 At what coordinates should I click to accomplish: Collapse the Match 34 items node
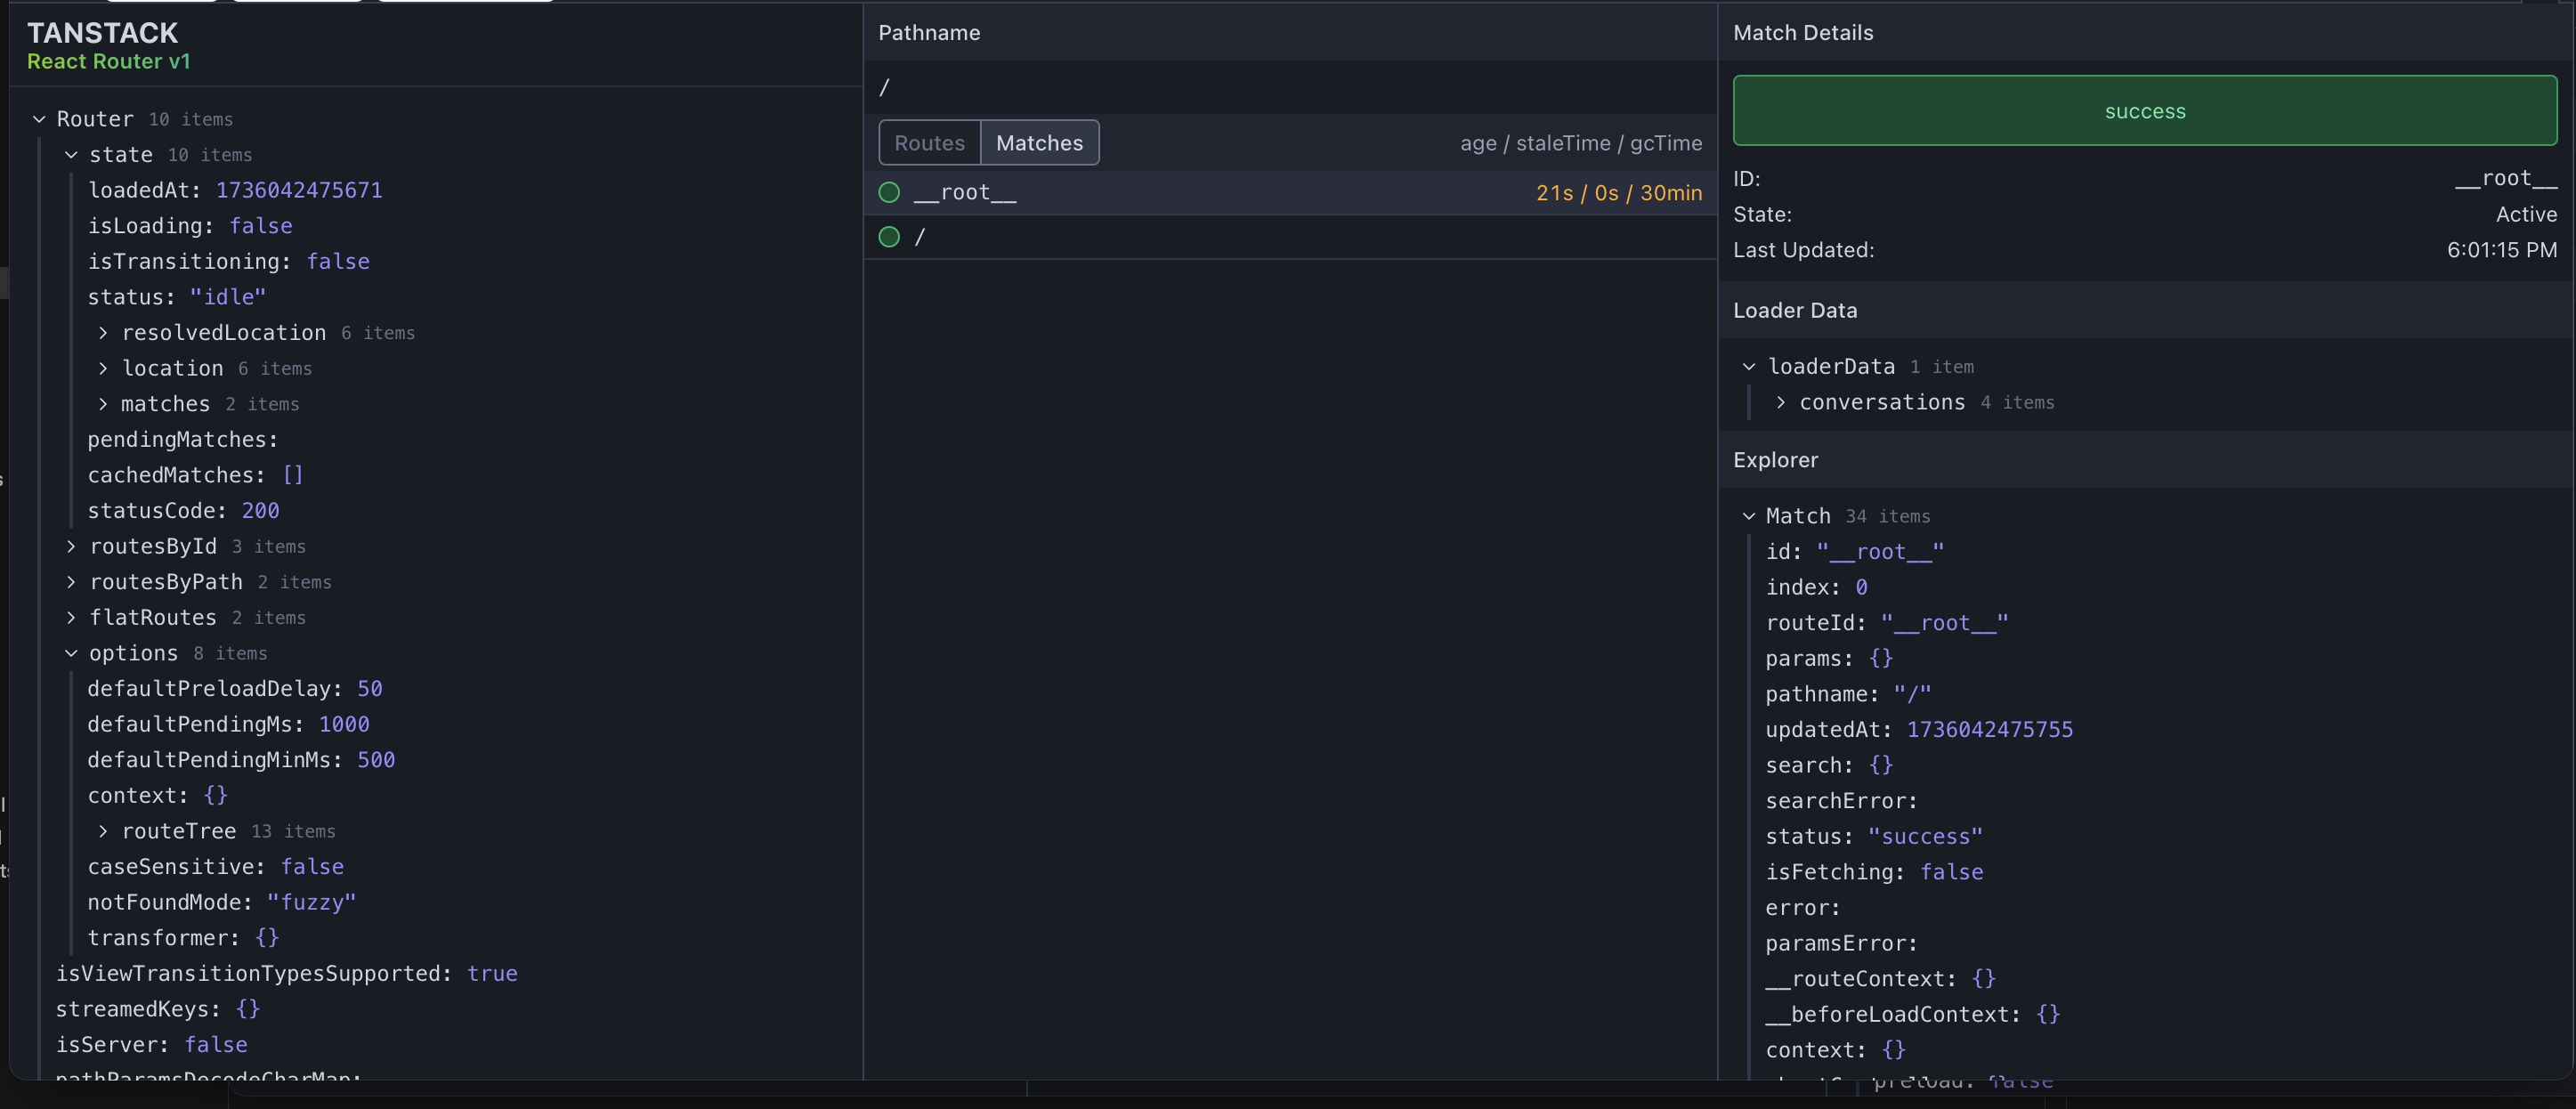[x=1749, y=516]
